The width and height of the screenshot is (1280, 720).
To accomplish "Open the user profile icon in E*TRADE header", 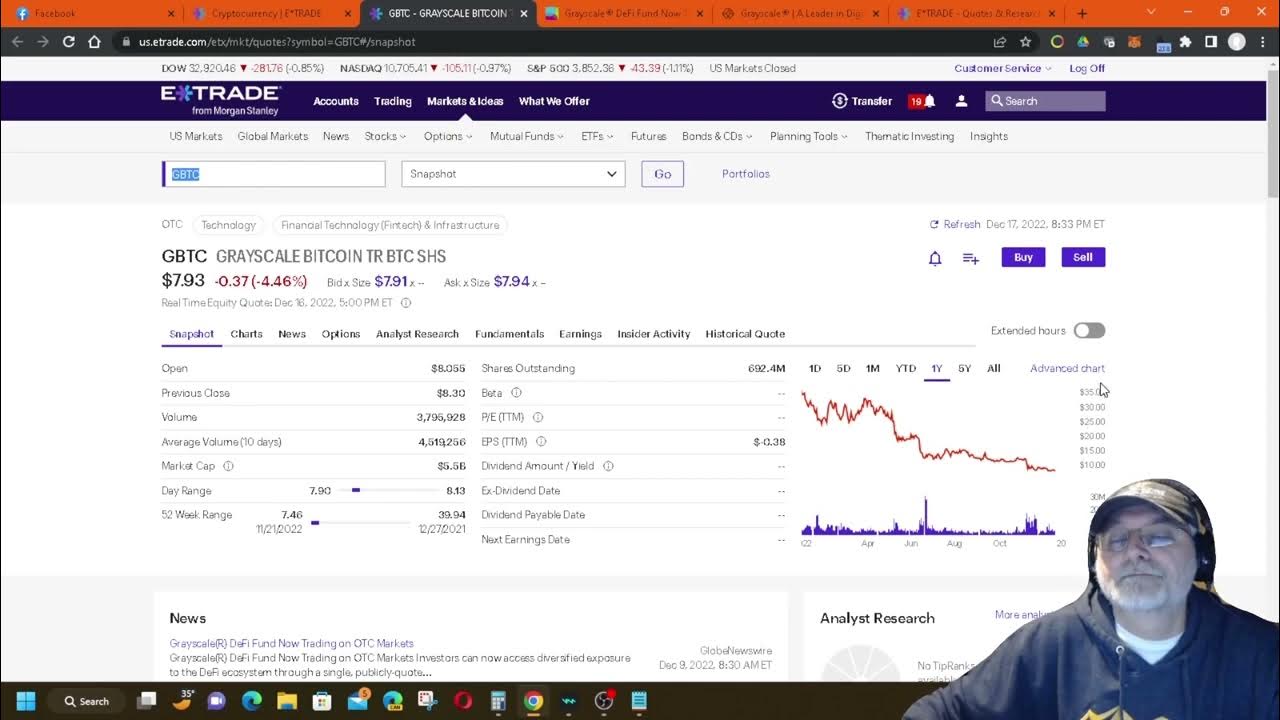I will [x=961, y=101].
